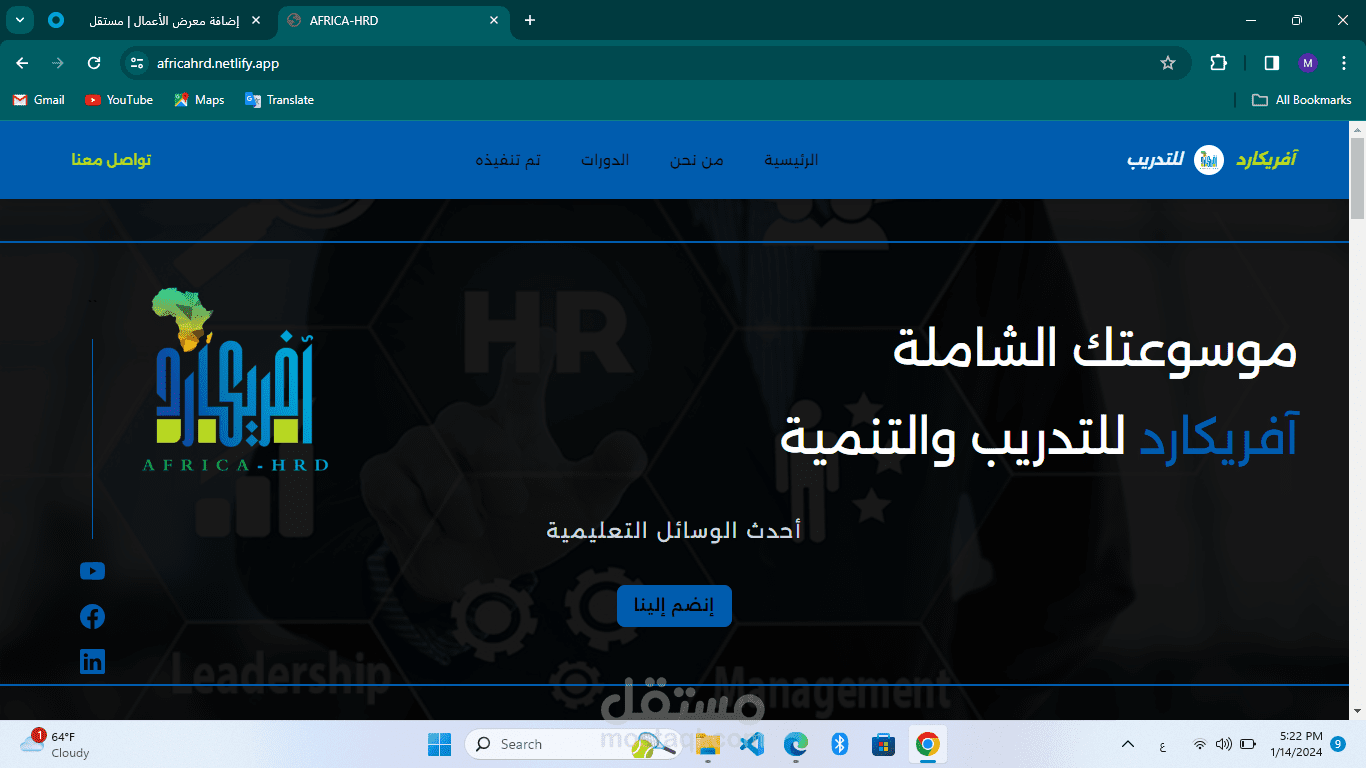Open Microsoft Edge from the taskbar

click(x=796, y=744)
